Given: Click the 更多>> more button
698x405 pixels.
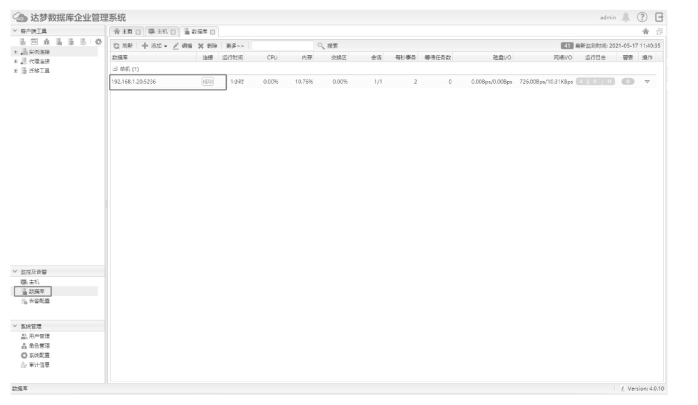Looking at the screenshot, I should tap(235, 45).
